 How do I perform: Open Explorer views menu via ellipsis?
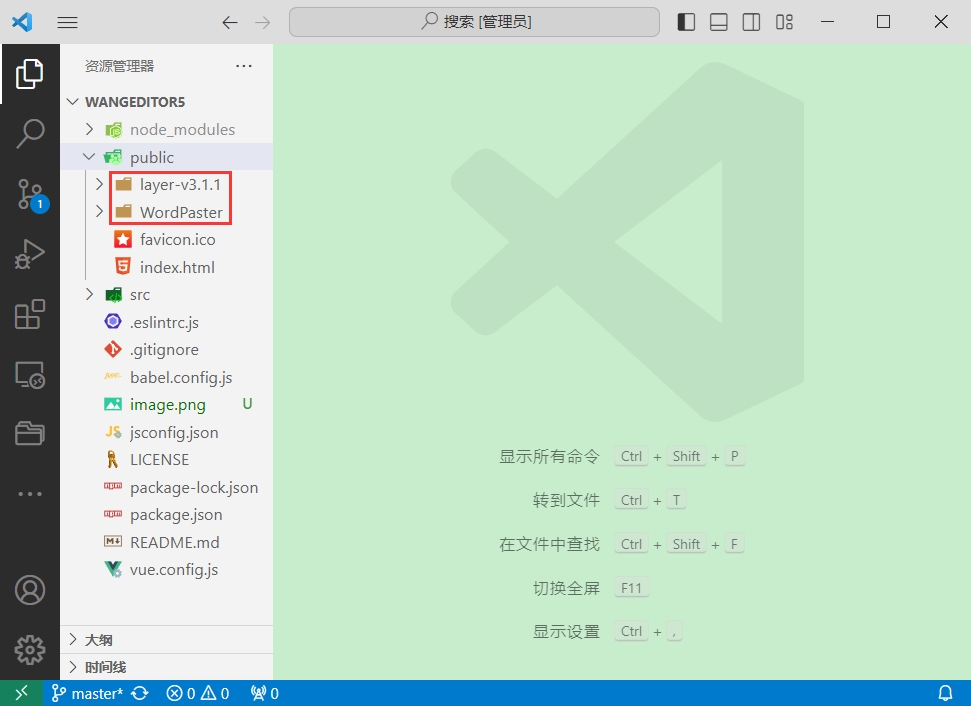pyautogui.click(x=243, y=66)
